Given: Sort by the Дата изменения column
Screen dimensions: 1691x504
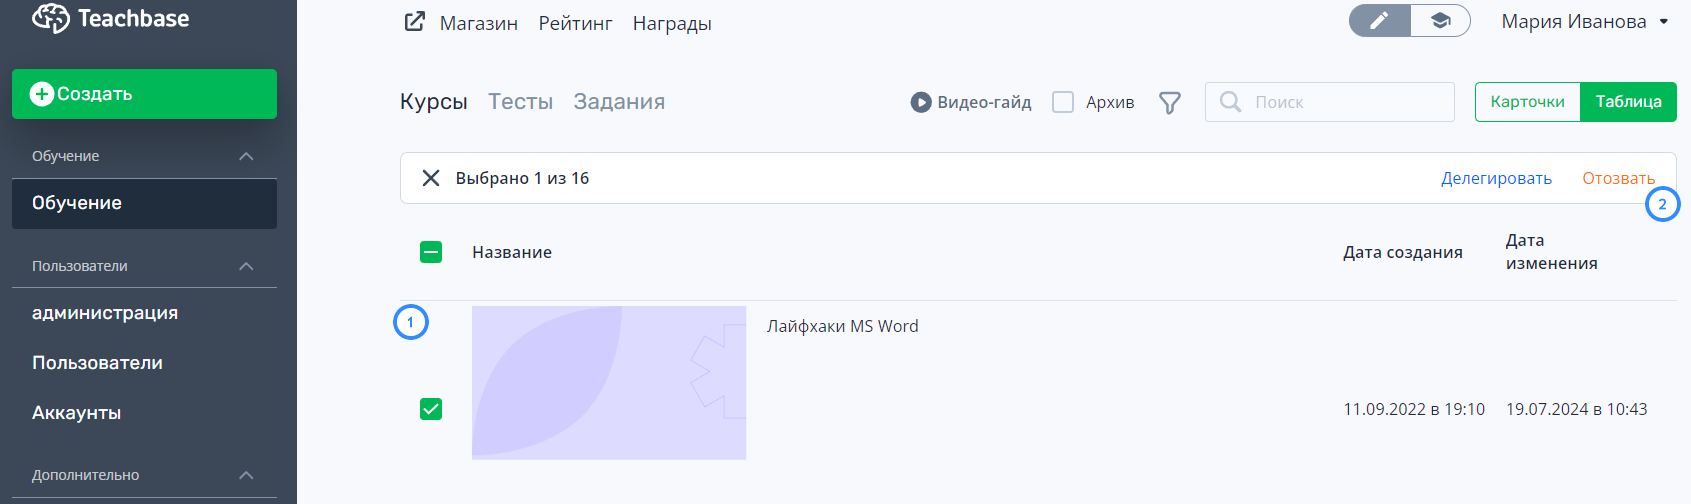Looking at the screenshot, I should point(1552,252).
